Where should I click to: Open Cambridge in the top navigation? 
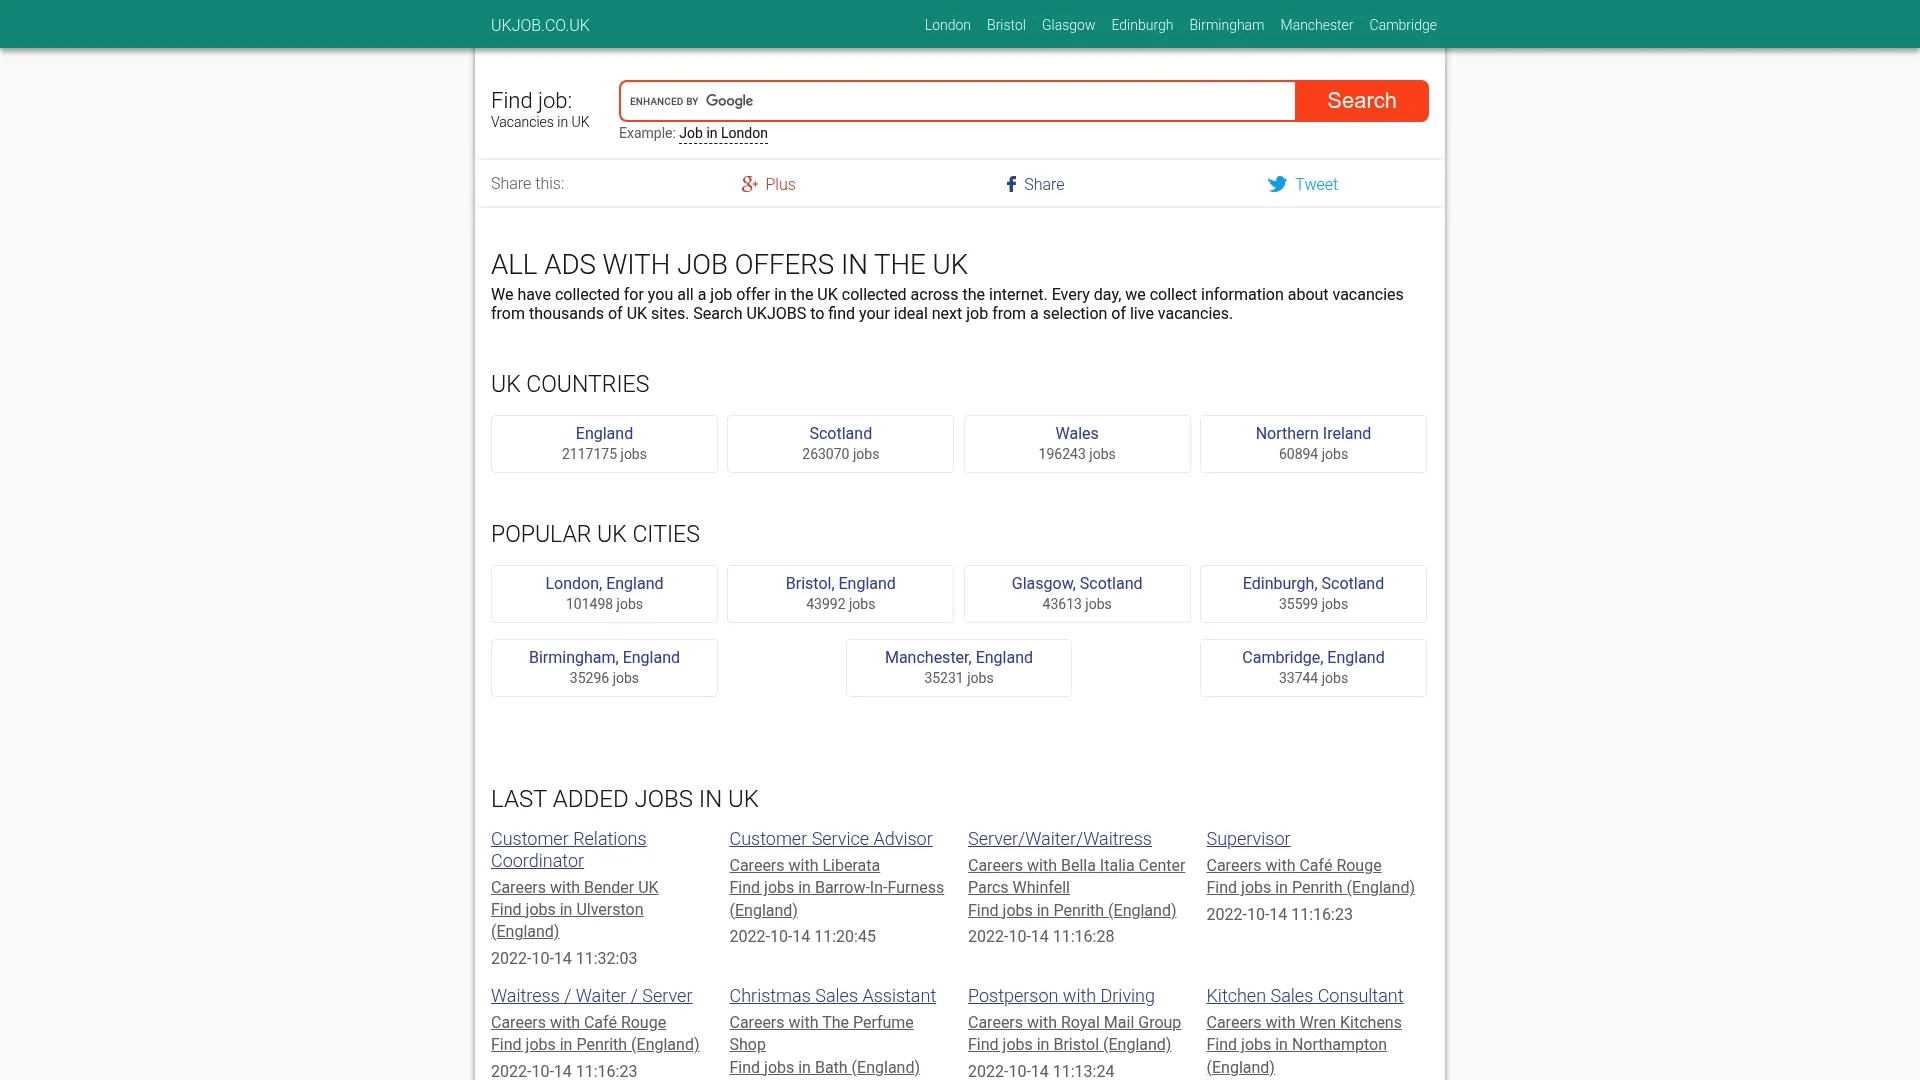pos(1402,25)
